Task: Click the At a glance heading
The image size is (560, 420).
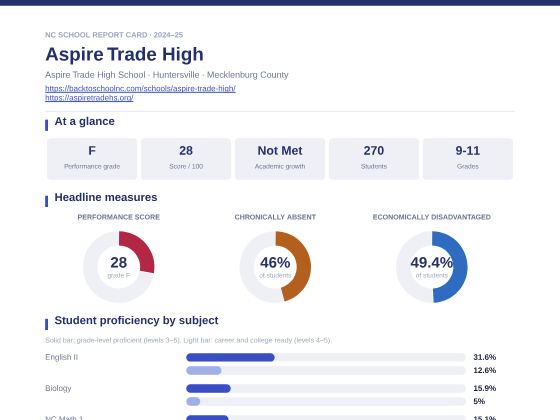Action: (85, 121)
